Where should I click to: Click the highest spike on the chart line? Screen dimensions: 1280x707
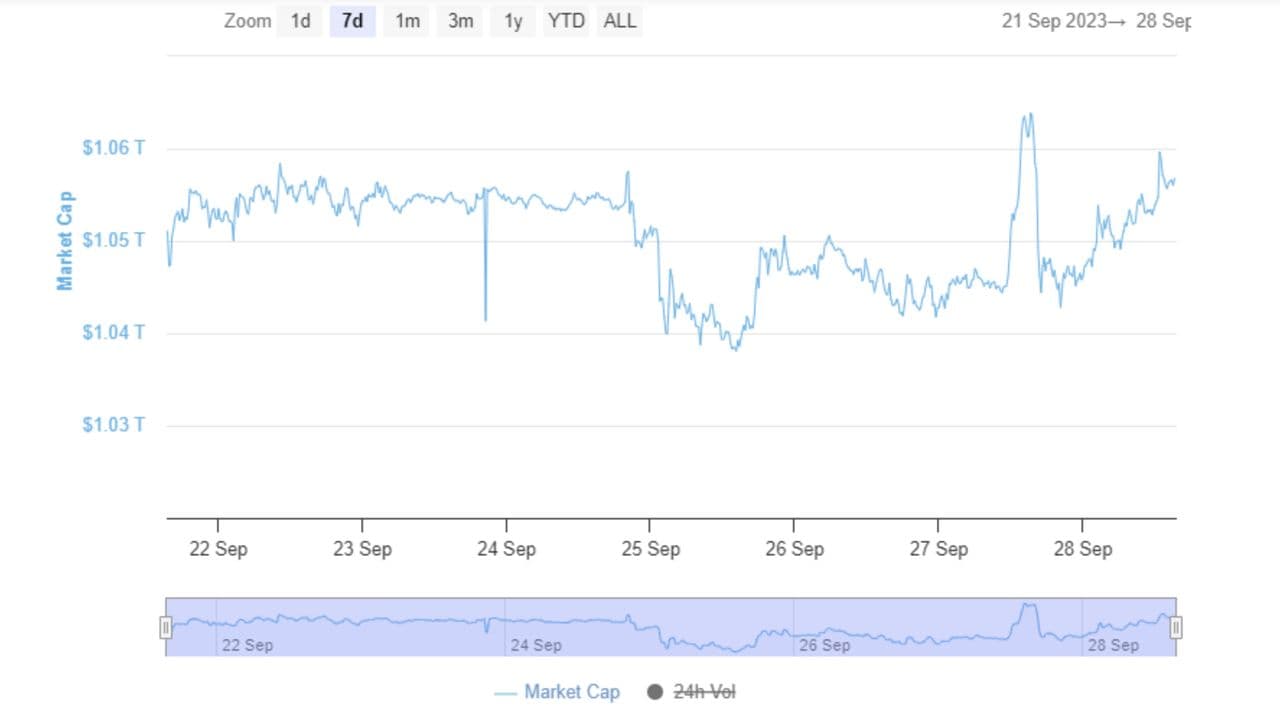pos(1027,116)
